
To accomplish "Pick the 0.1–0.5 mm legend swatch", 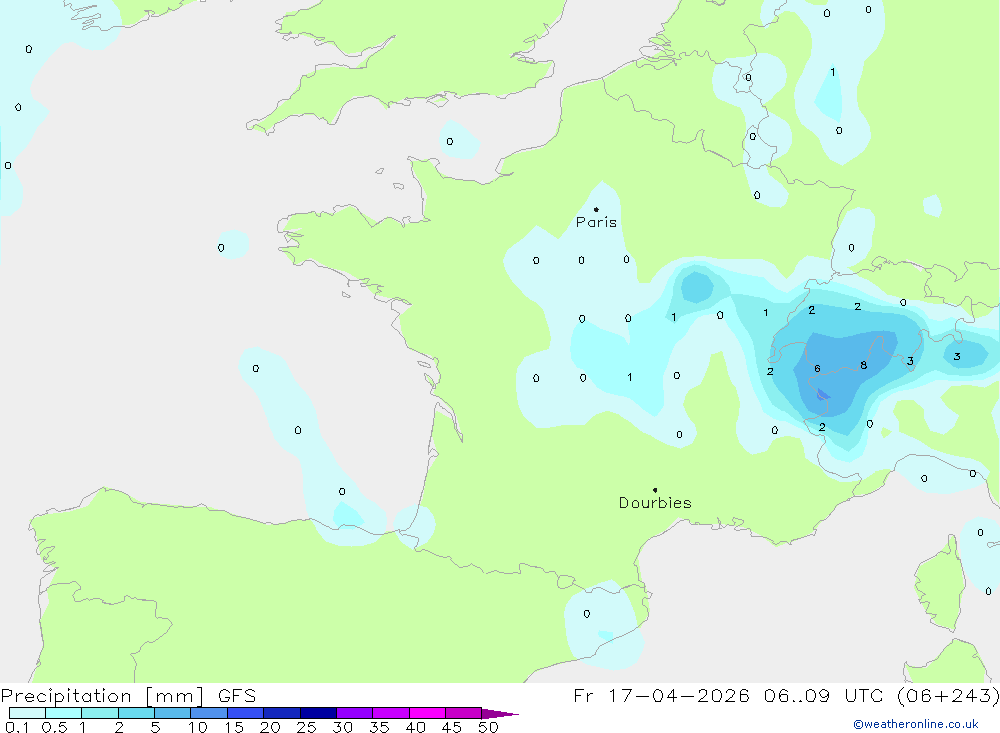I will tap(27, 713).
